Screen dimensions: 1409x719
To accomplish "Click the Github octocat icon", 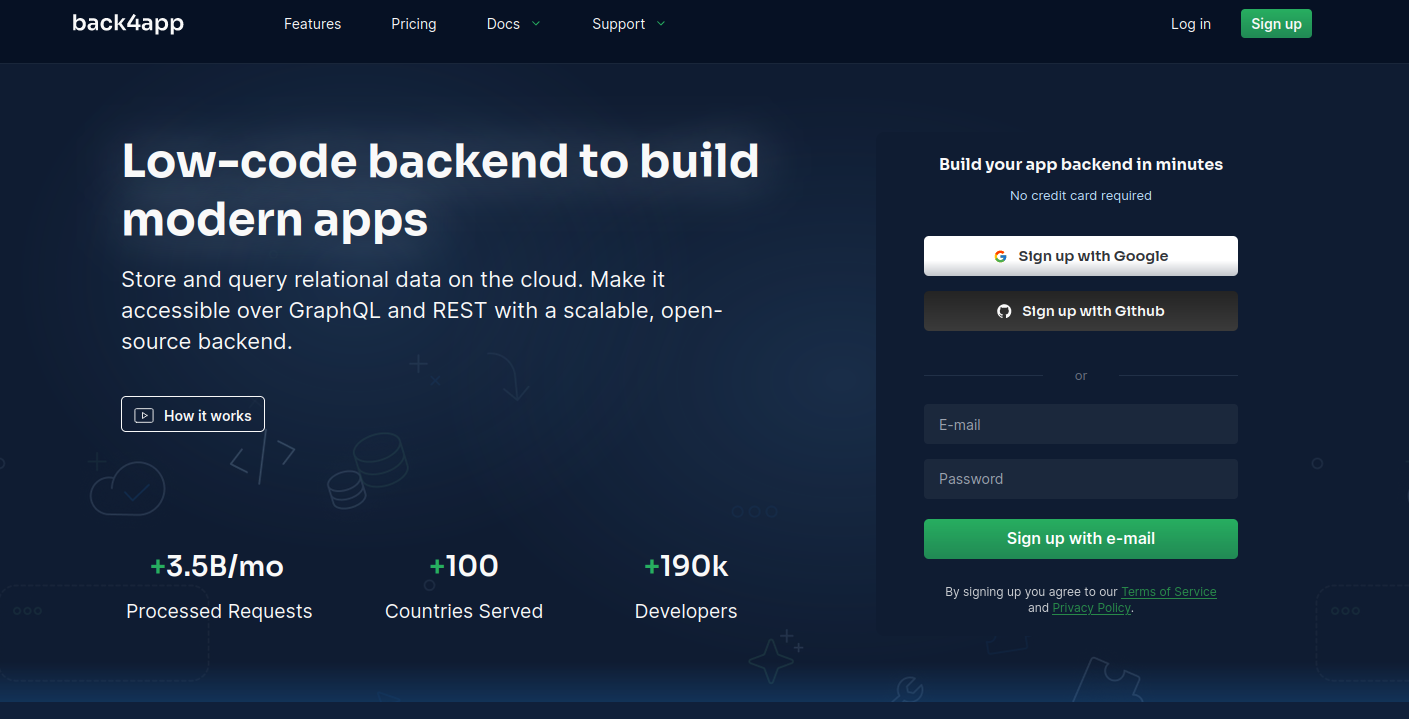I will [x=1004, y=311].
